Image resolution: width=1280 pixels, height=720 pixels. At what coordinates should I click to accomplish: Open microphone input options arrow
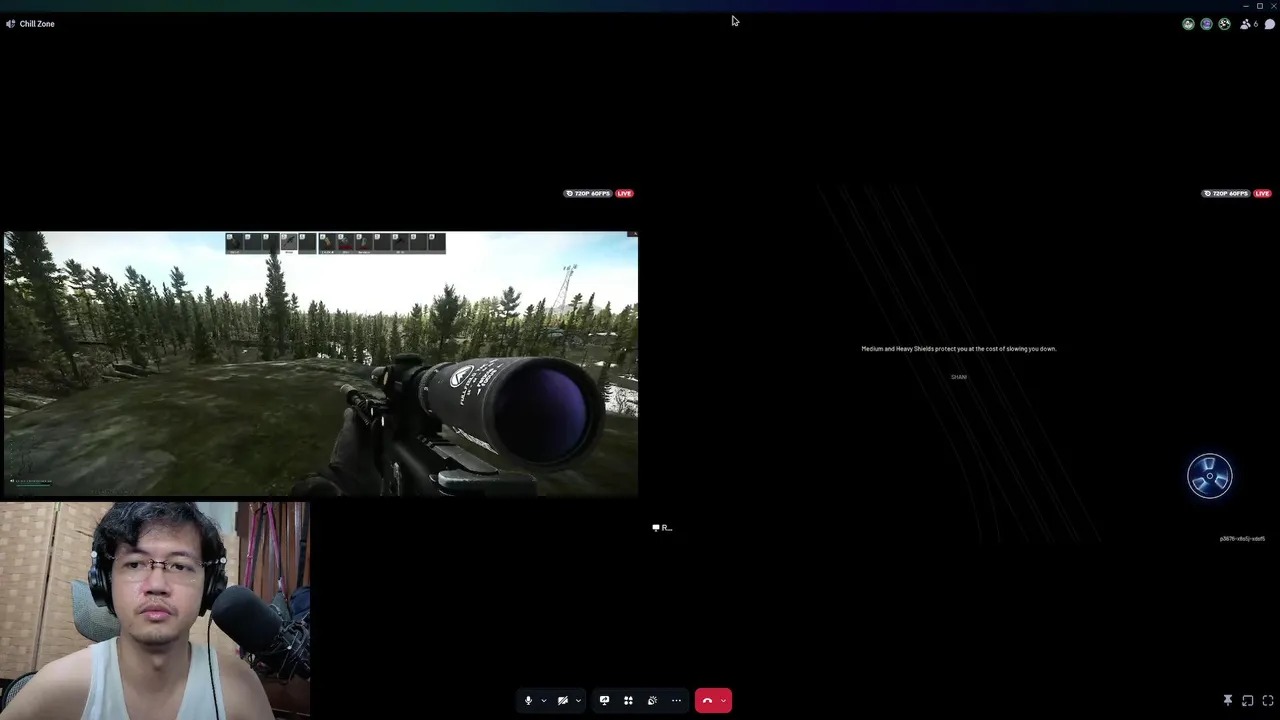tap(543, 701)
